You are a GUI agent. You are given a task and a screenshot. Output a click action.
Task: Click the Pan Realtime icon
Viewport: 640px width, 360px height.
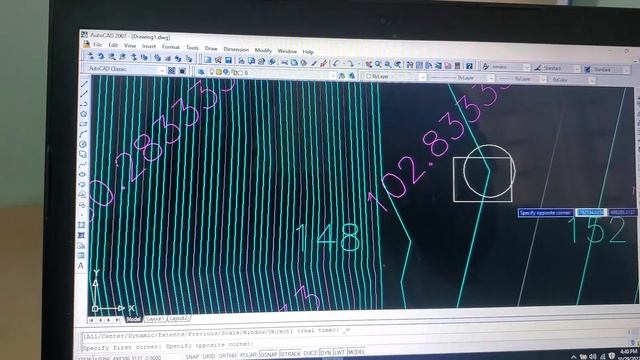point(368,64)
